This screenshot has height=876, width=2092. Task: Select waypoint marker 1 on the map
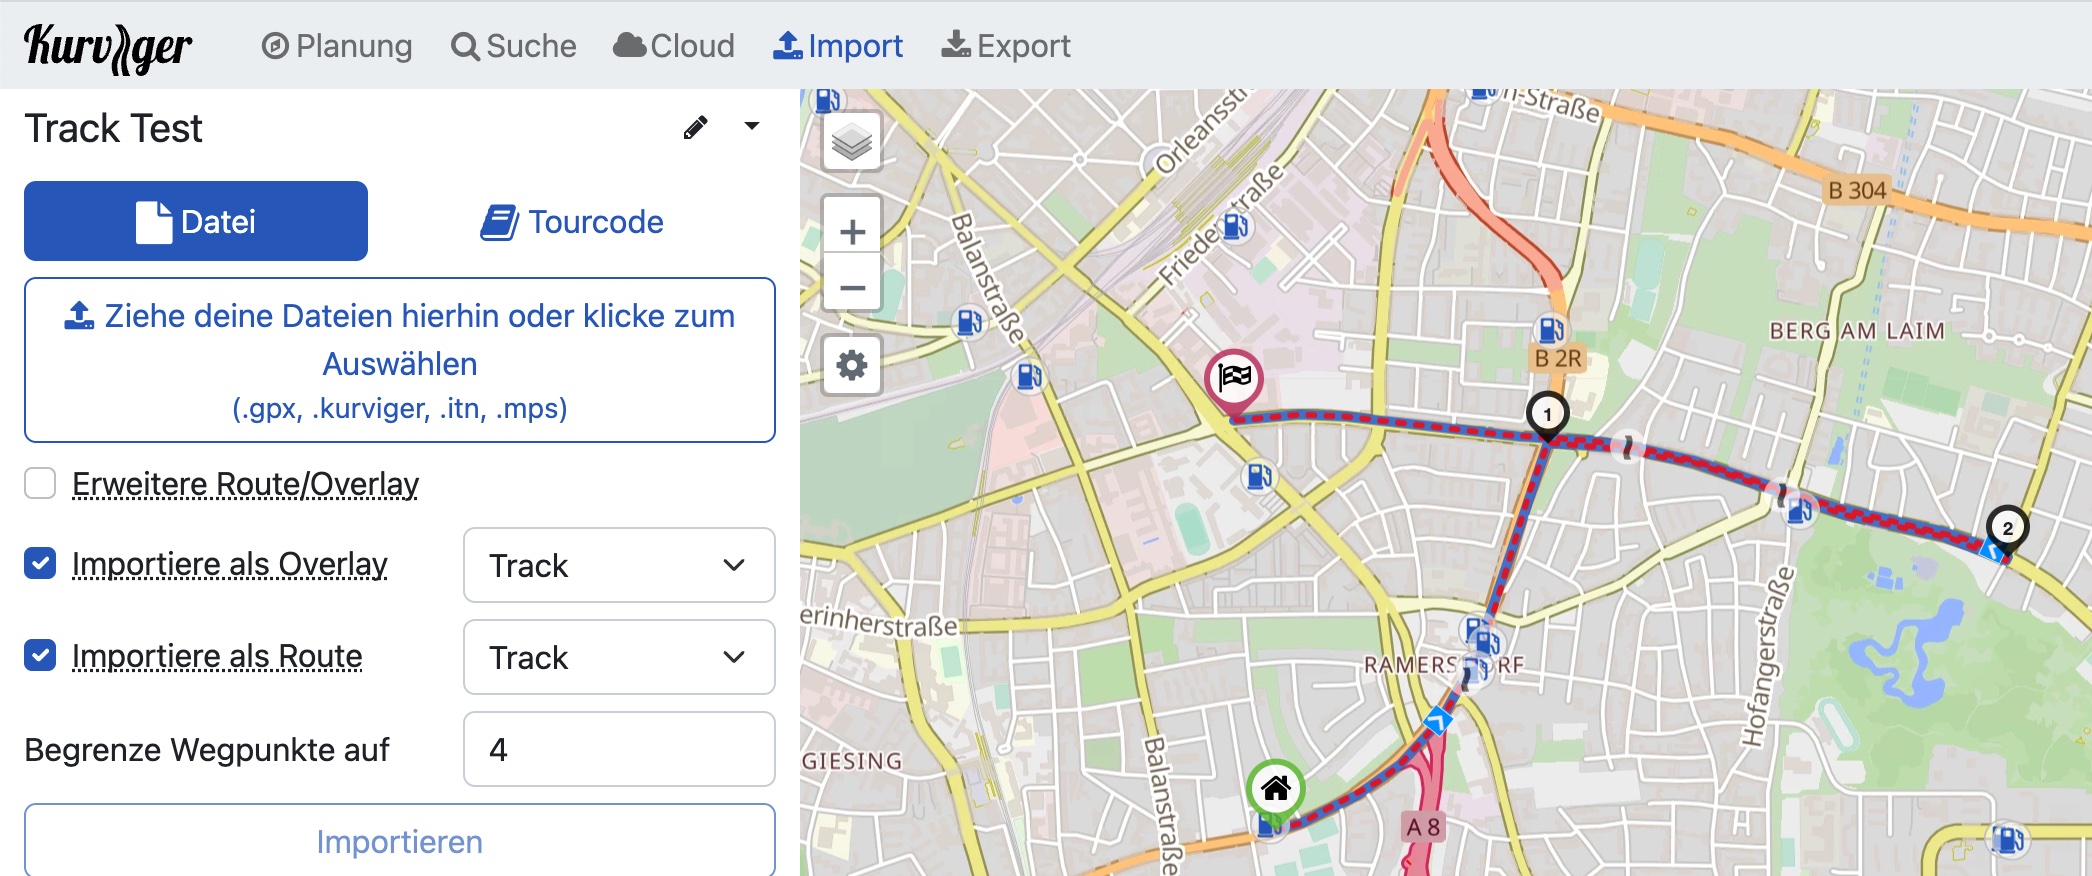tap(1547, 414)
